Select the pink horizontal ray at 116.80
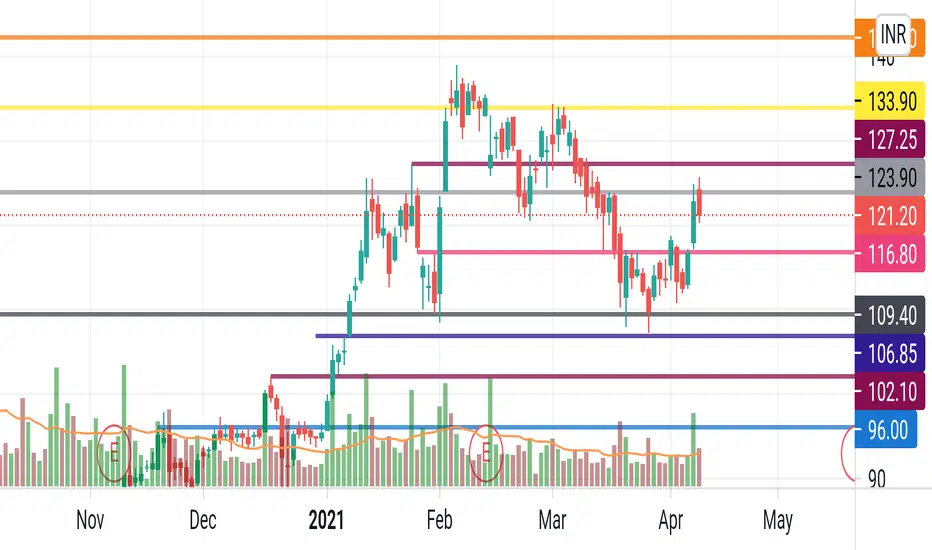This screenshot has width=932, height=550. point(636,252)
